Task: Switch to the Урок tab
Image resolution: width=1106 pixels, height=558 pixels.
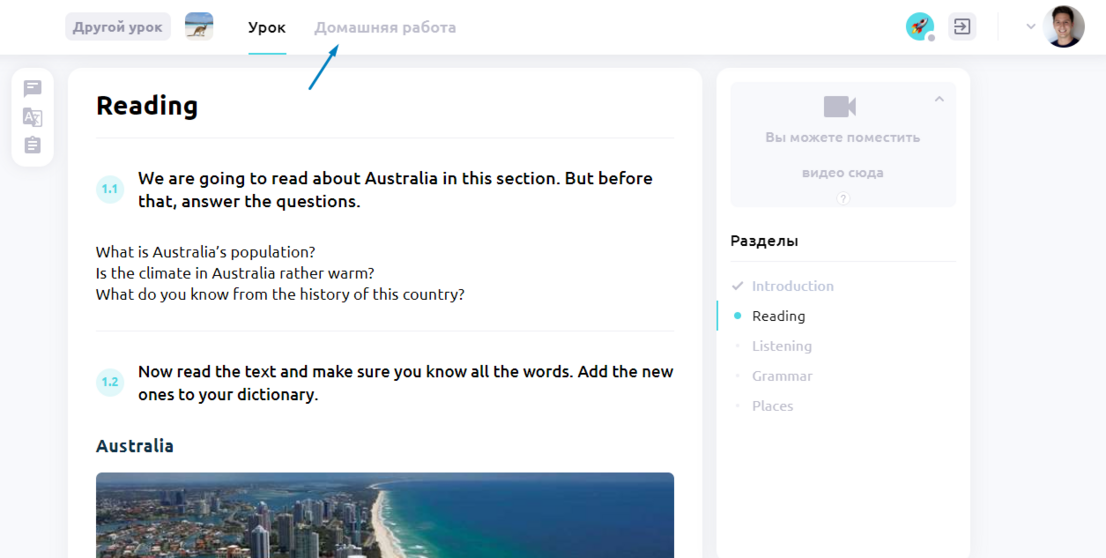Action: pyautogui.click(x=267, y=28)
